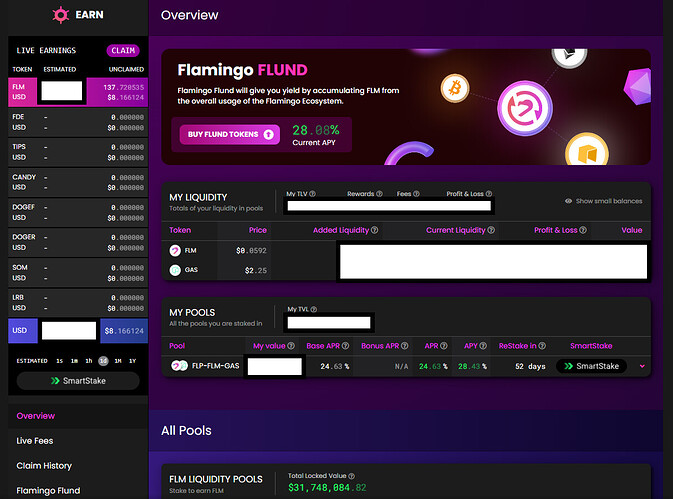Click SOM row in live earnings
This screenshot has height=499, width=673.
78,272
